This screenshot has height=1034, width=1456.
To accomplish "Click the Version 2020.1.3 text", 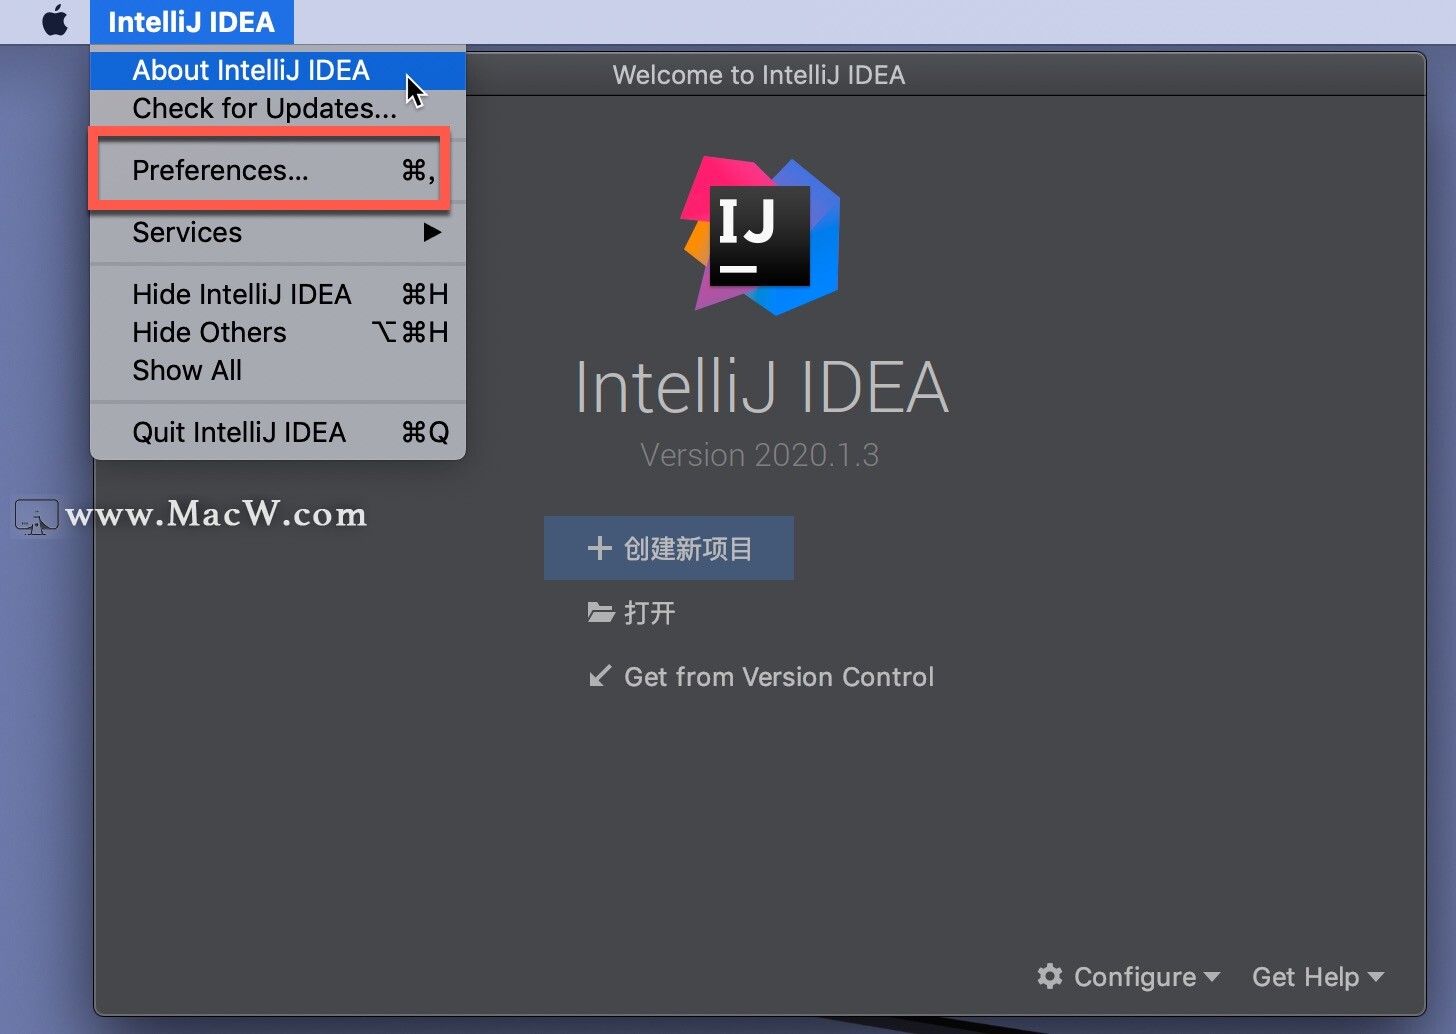I will coord(760,455).
